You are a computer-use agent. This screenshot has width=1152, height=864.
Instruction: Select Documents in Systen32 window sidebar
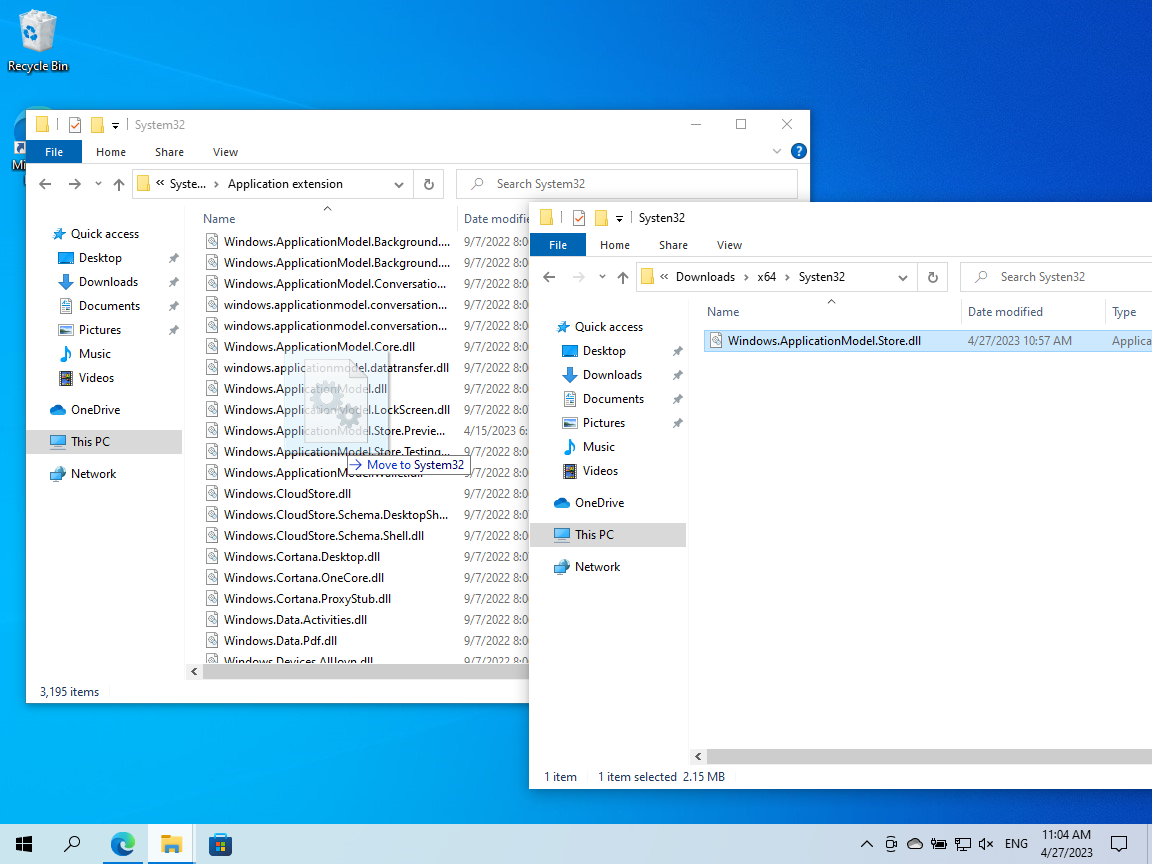click(x=613, y=399)
